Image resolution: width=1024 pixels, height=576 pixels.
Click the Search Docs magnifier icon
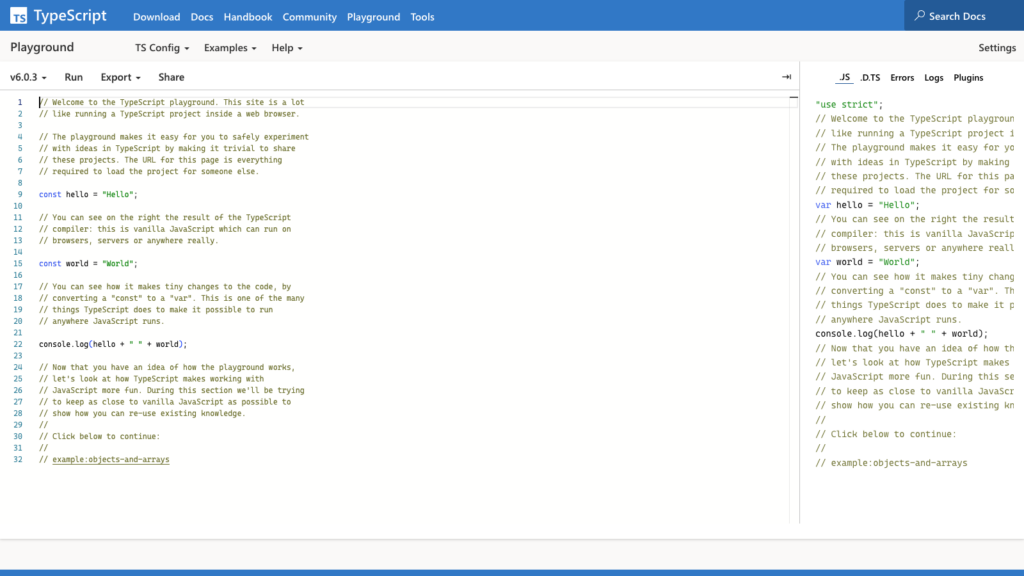tap(920, 15)
